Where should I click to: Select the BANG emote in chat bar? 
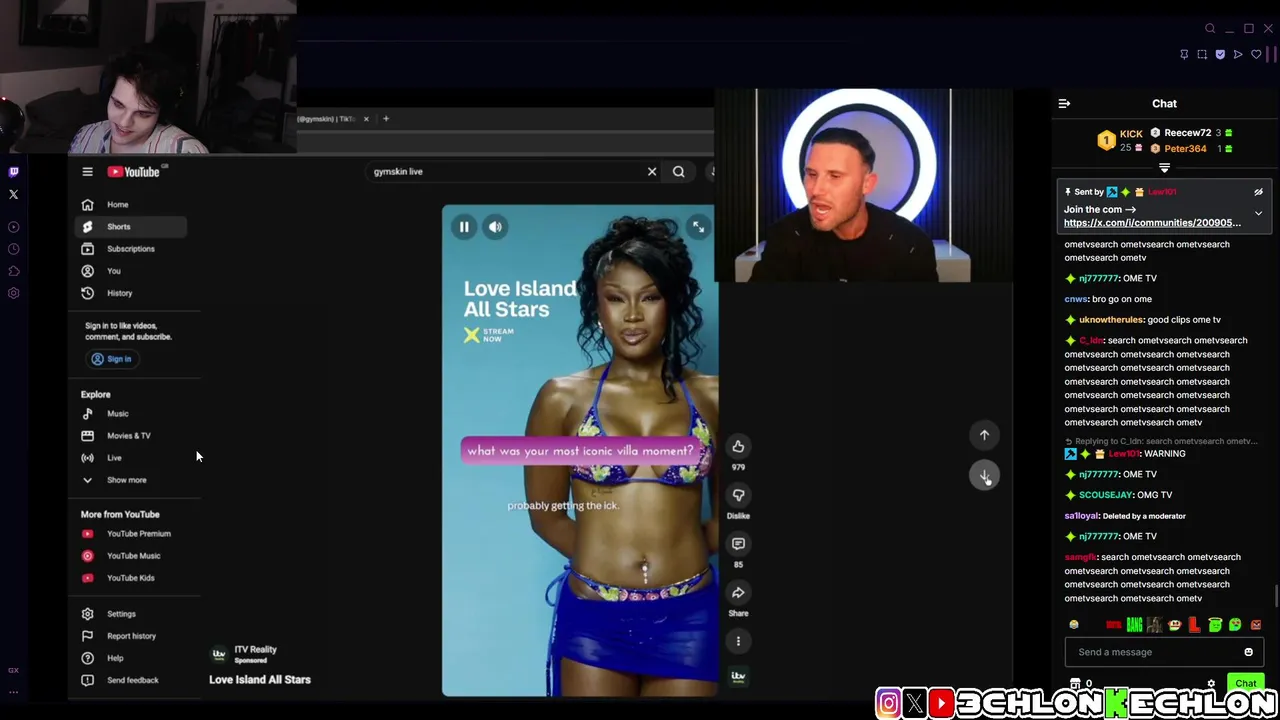point(1134,625)
